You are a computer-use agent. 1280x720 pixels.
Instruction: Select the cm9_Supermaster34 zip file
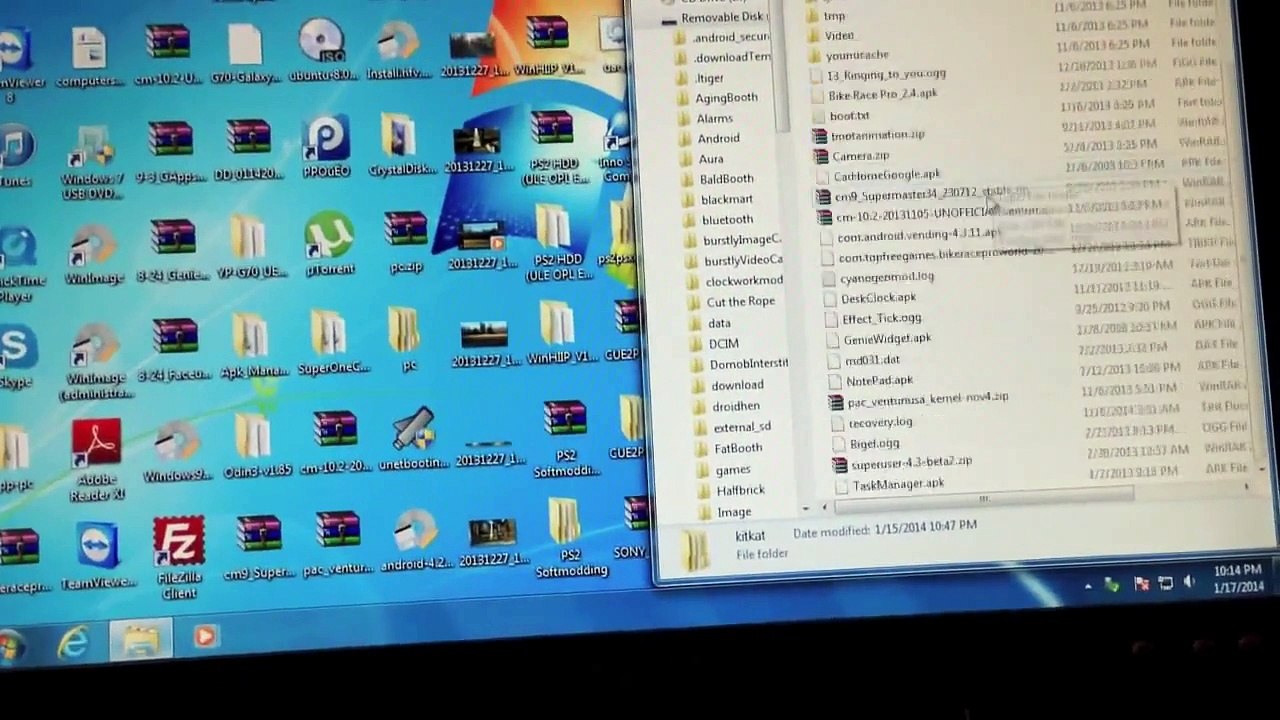coord(922,194)
